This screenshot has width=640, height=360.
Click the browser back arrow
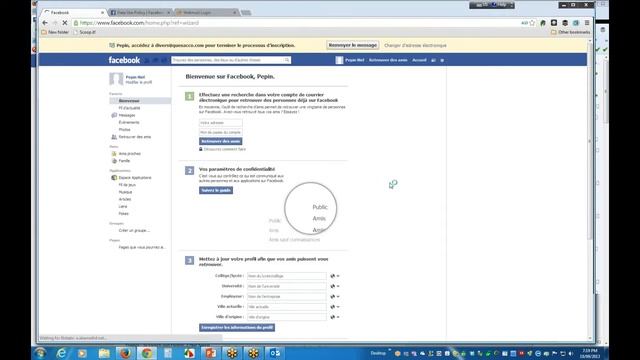click(x=45, y=23)
